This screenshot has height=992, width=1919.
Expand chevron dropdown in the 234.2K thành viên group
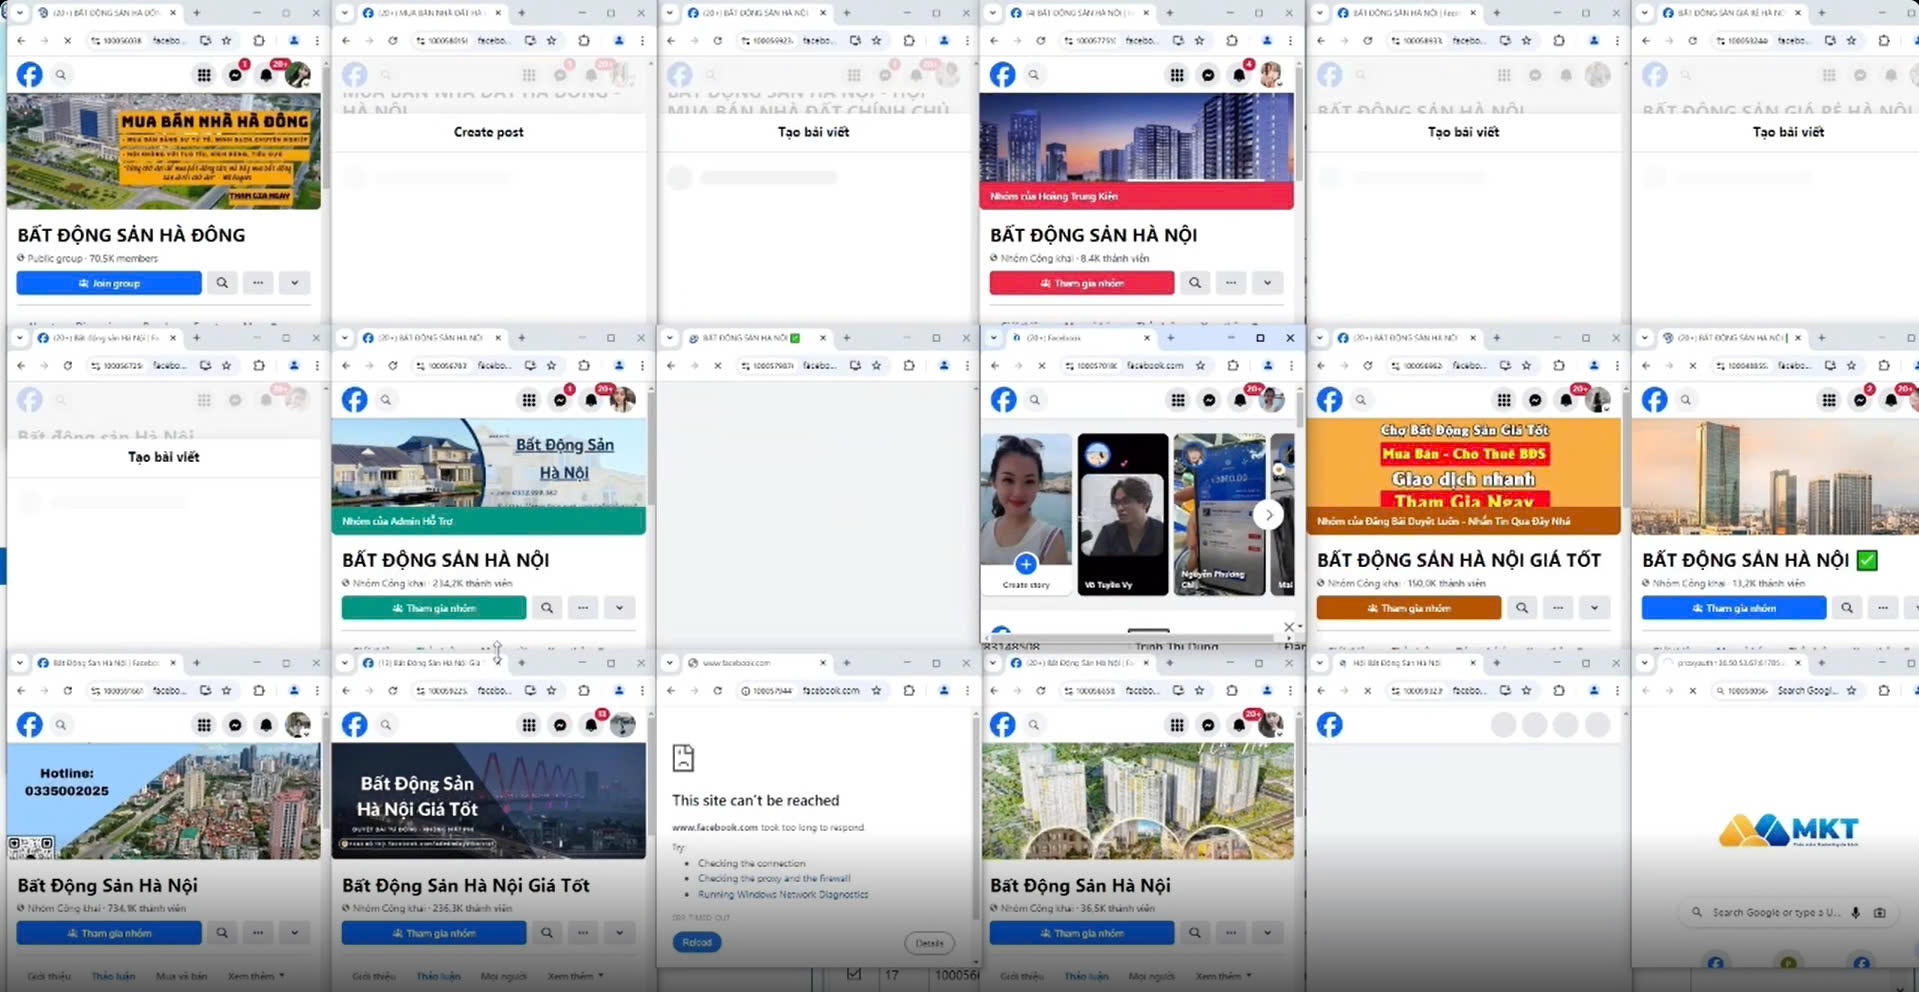(x=619, y=608)
